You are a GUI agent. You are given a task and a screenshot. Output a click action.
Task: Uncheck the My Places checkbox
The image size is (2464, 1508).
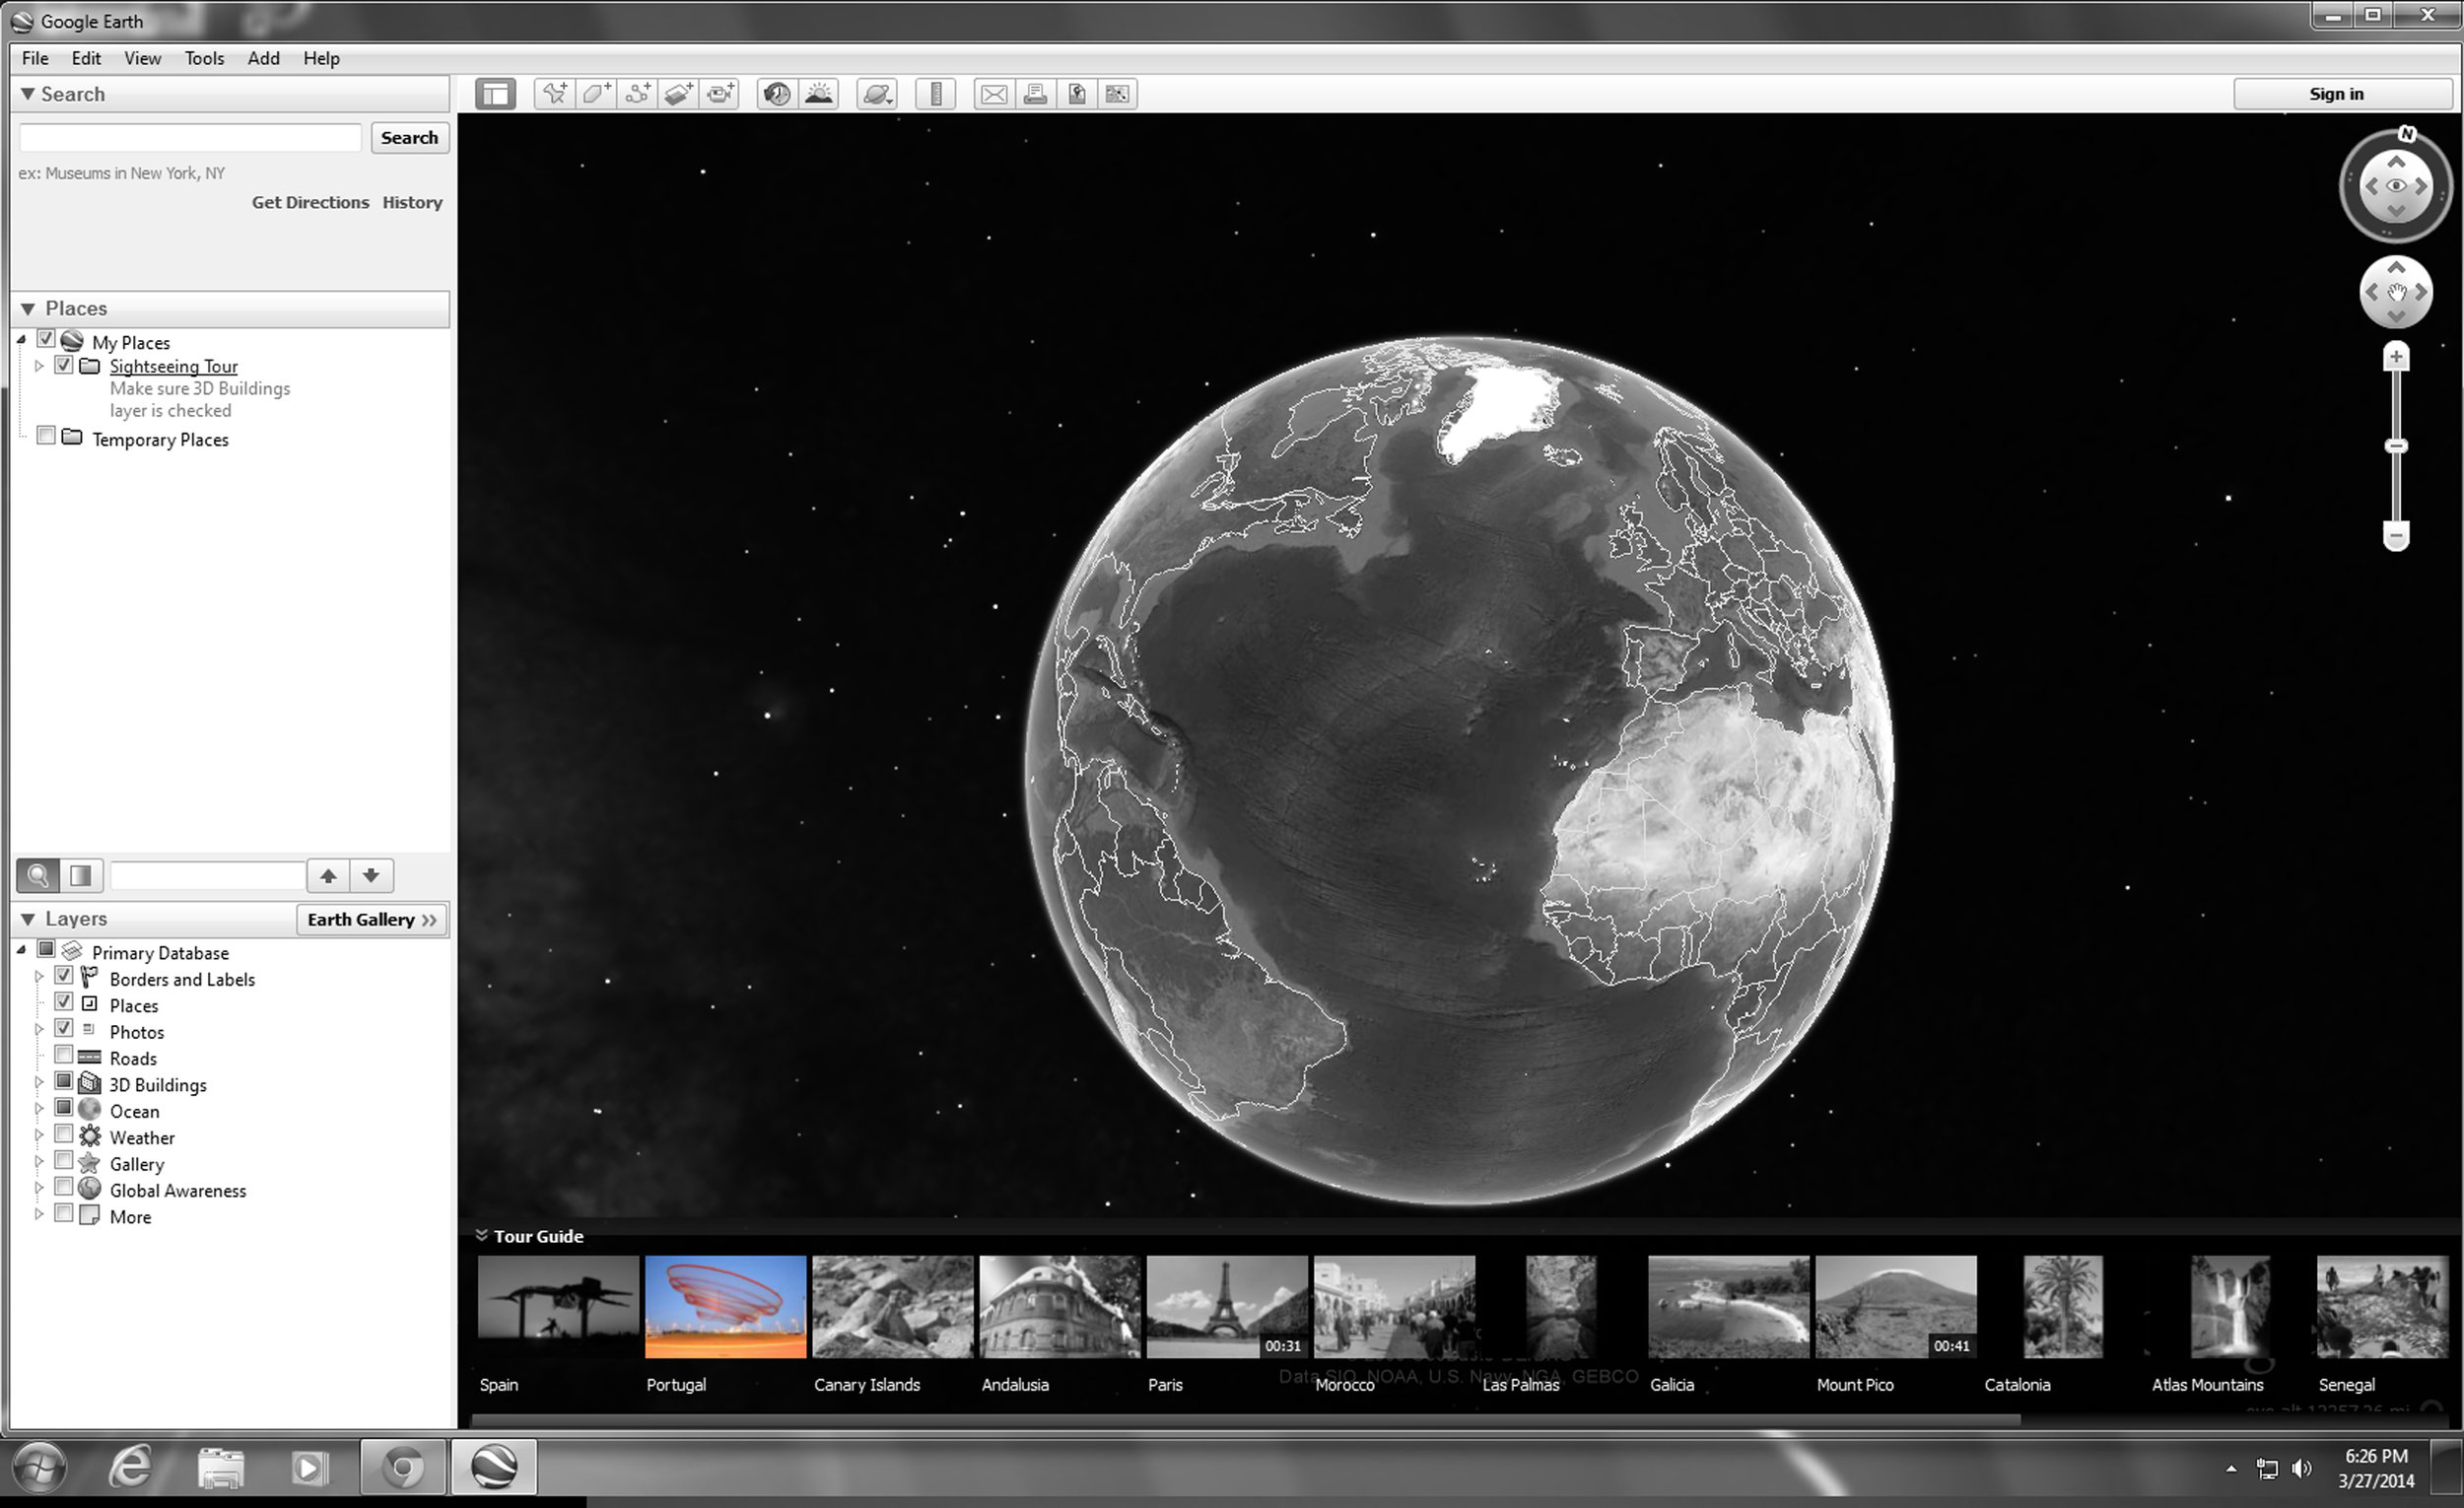pyautogui.click(x=46, y=339)
